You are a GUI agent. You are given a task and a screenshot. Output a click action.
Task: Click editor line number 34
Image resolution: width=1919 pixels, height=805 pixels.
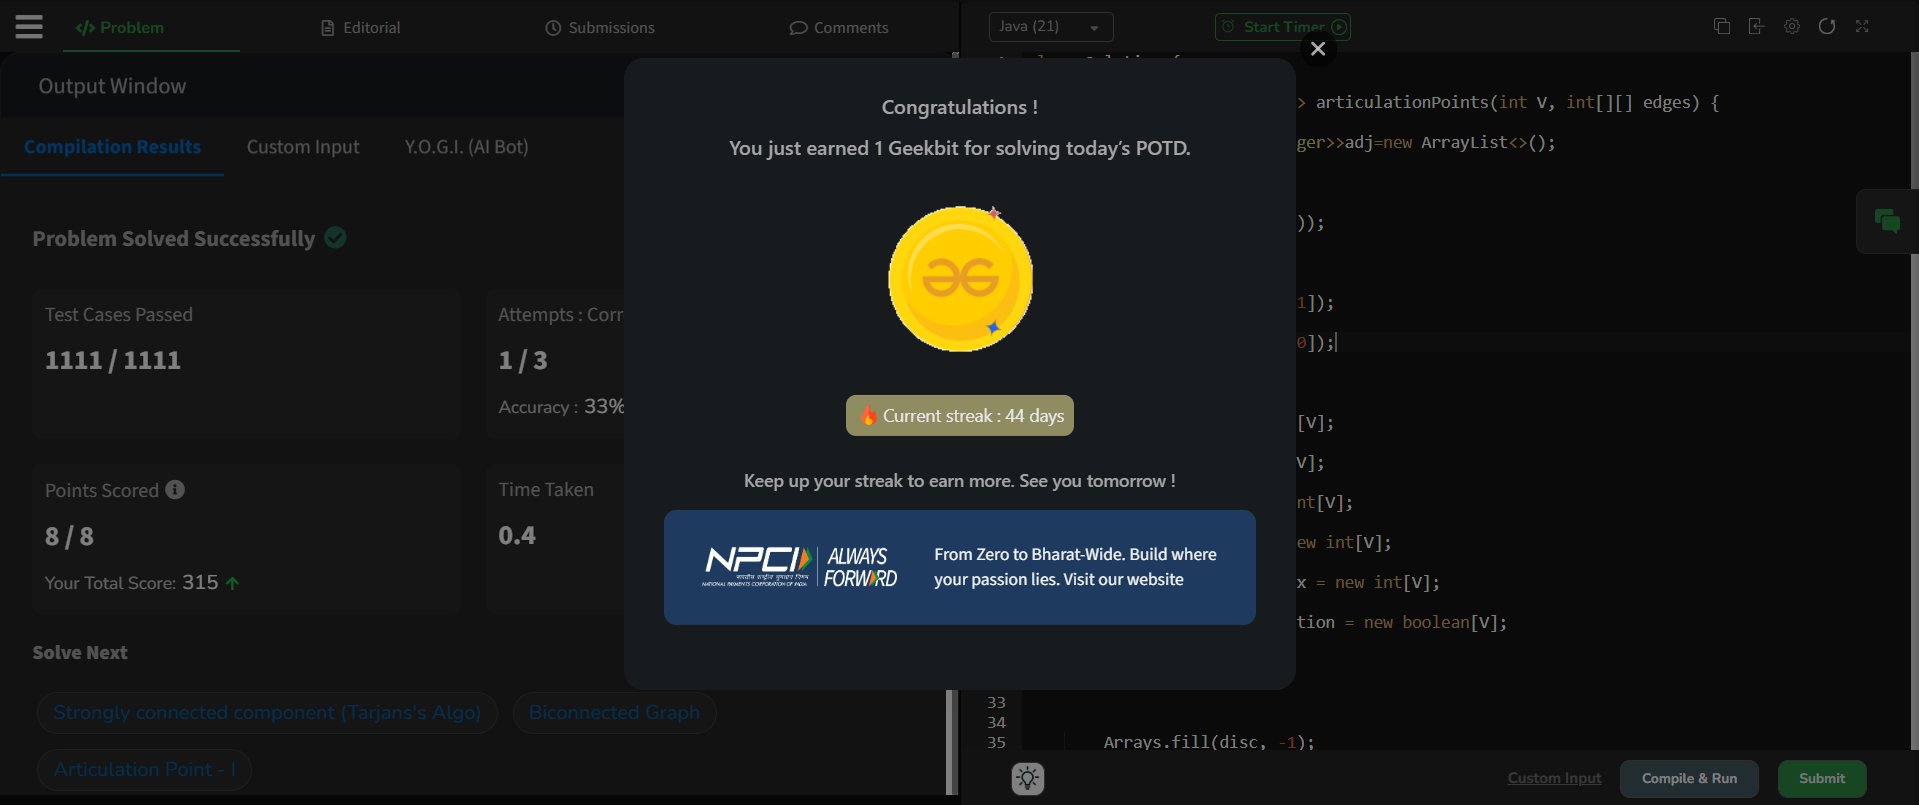pos(996,722)
